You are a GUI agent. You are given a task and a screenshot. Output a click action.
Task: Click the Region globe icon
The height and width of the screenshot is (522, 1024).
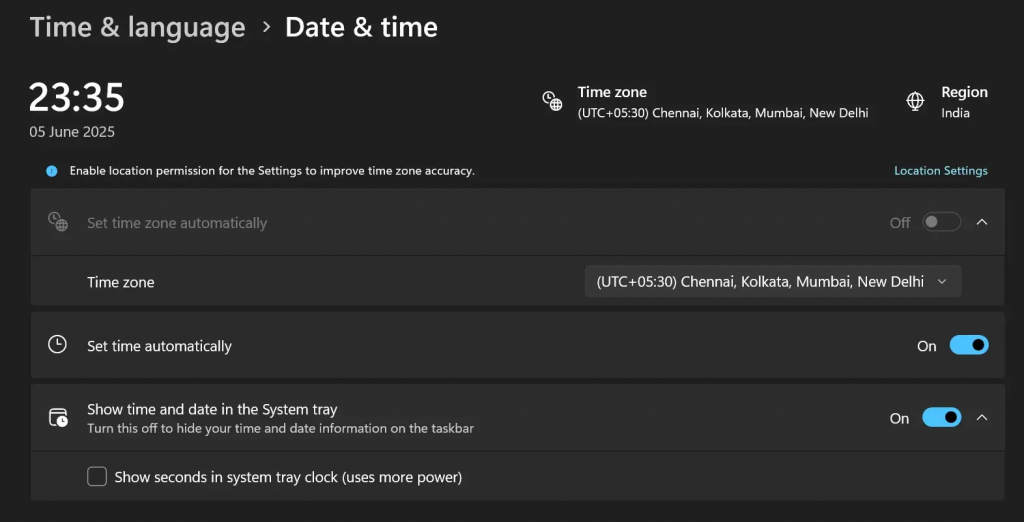pyautogui.click(x=915, y=101)
